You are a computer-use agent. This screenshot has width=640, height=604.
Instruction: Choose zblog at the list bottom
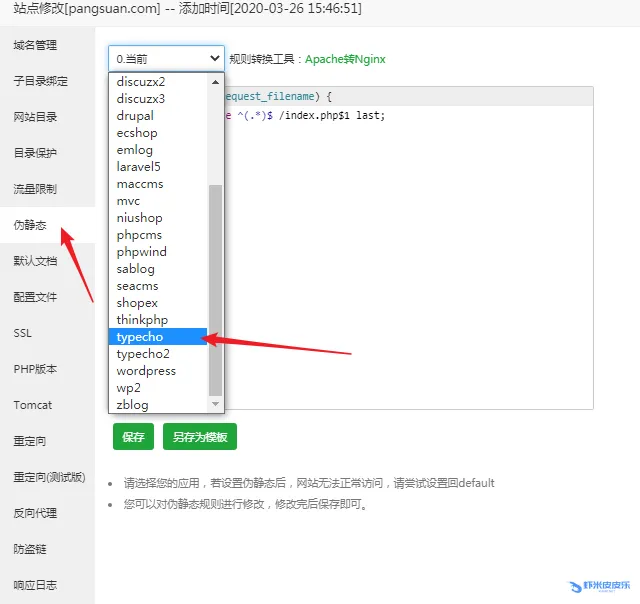[x=132, y=404]
